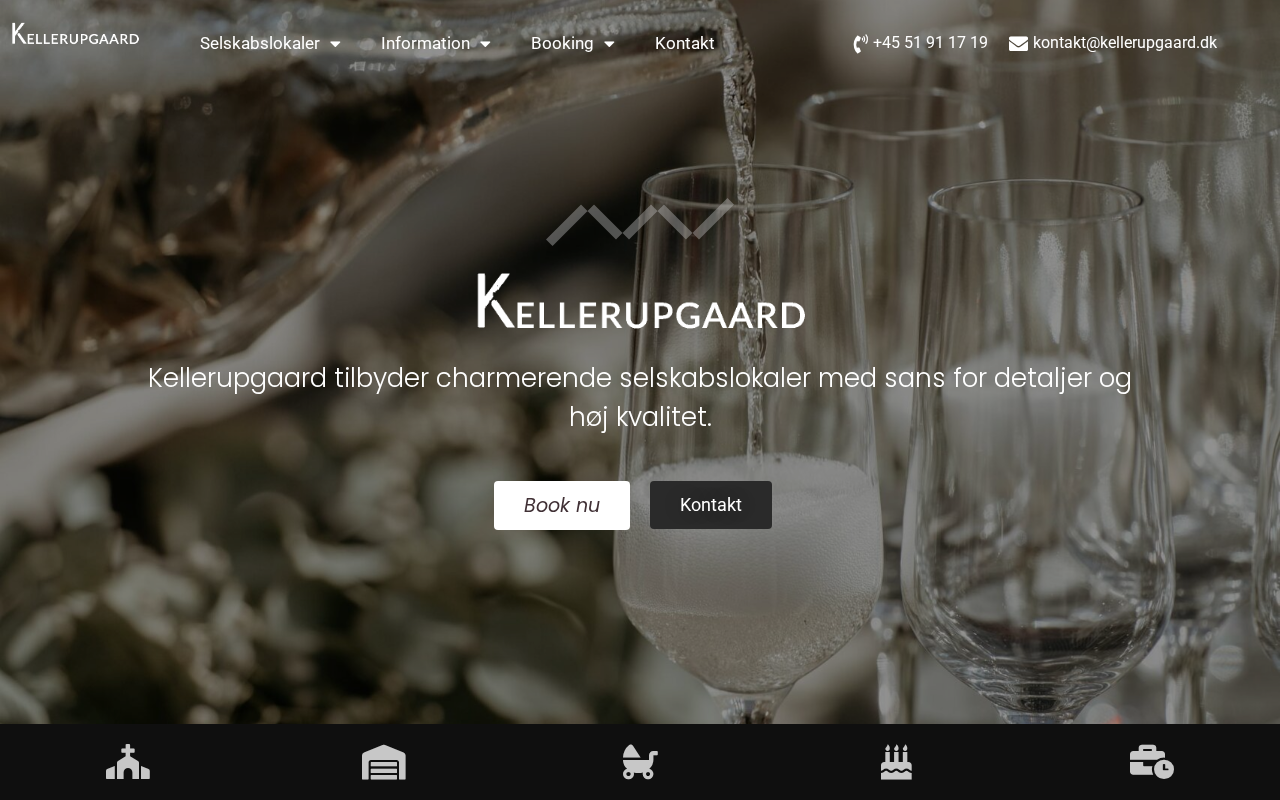Click the birthday cake icon

coord(896,762)
